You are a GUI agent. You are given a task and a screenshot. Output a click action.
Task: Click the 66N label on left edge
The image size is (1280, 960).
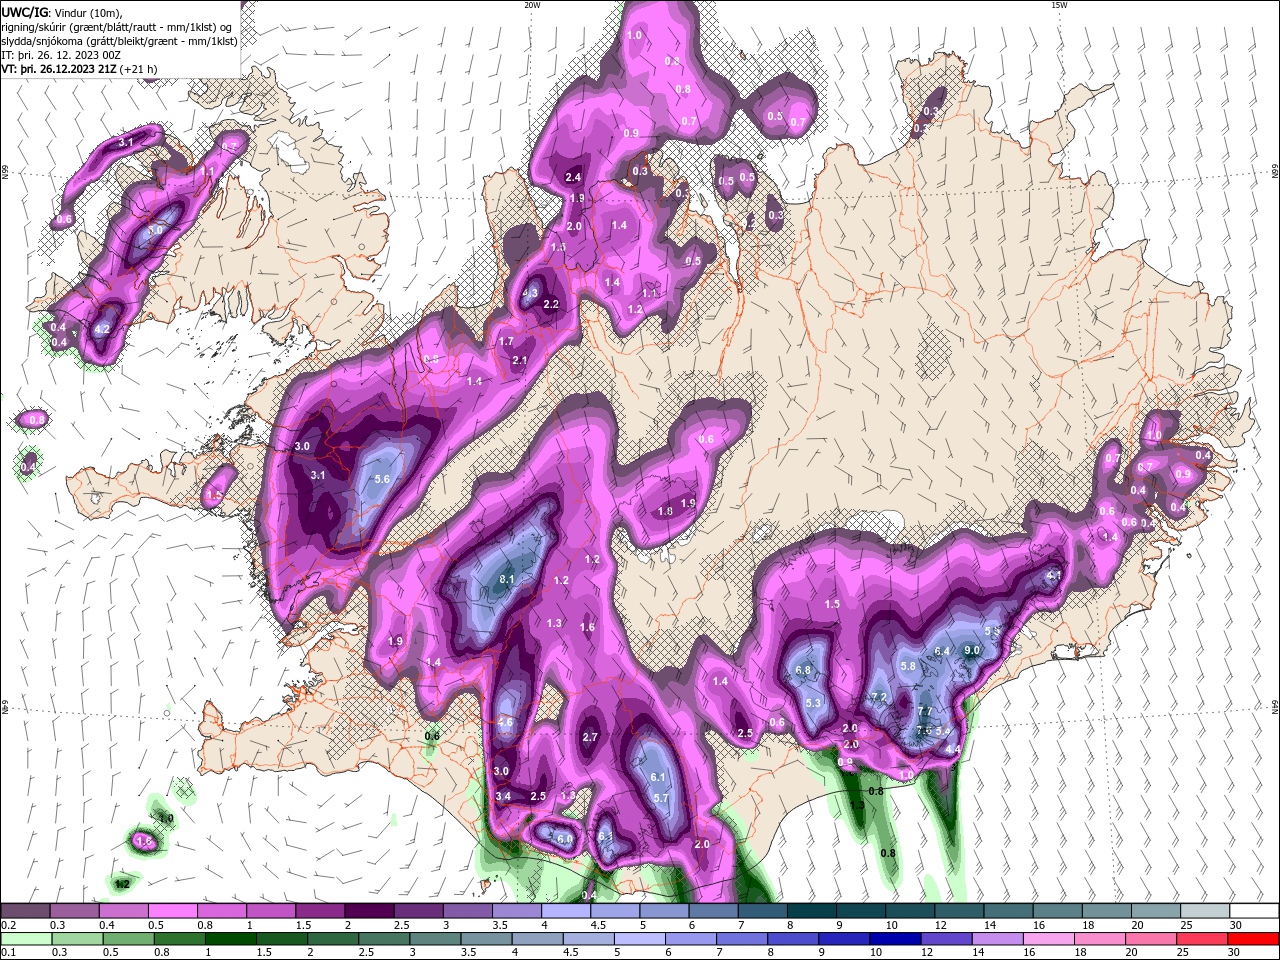tap(5, 173)
